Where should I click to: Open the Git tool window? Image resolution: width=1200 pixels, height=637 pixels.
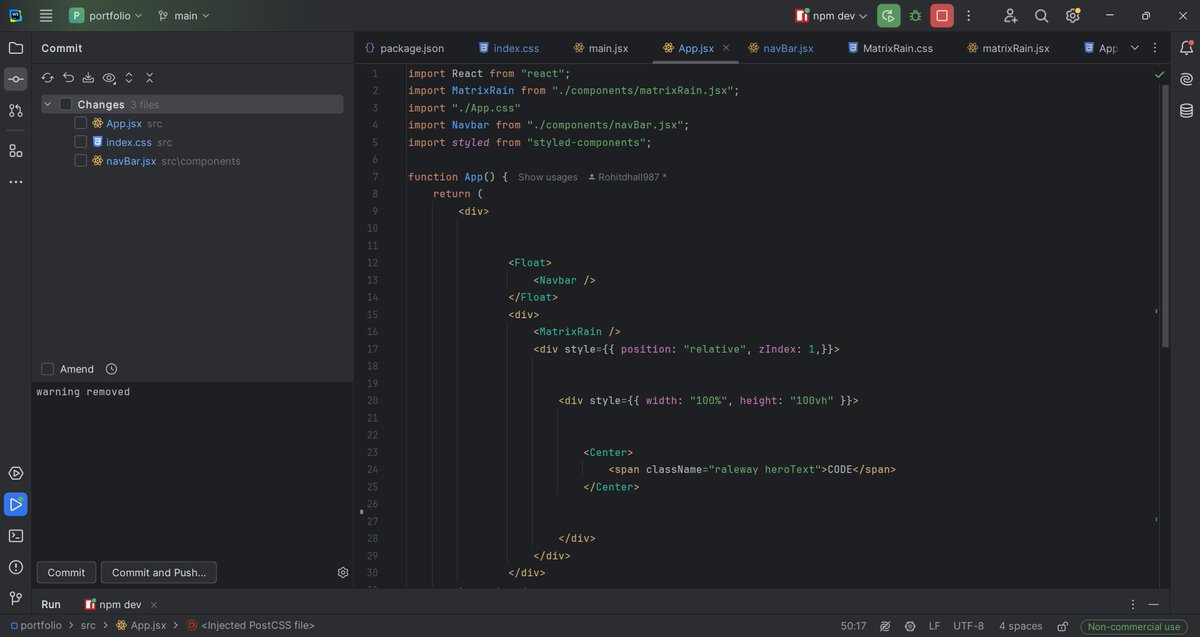coord(16,598)
